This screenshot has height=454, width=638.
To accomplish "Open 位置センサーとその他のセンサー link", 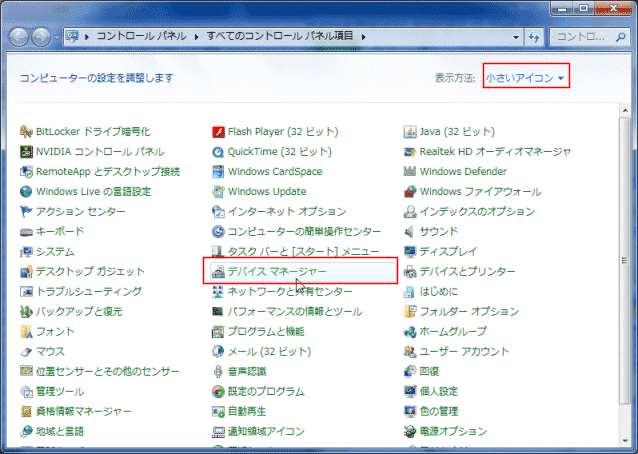I will coord(107,371).
